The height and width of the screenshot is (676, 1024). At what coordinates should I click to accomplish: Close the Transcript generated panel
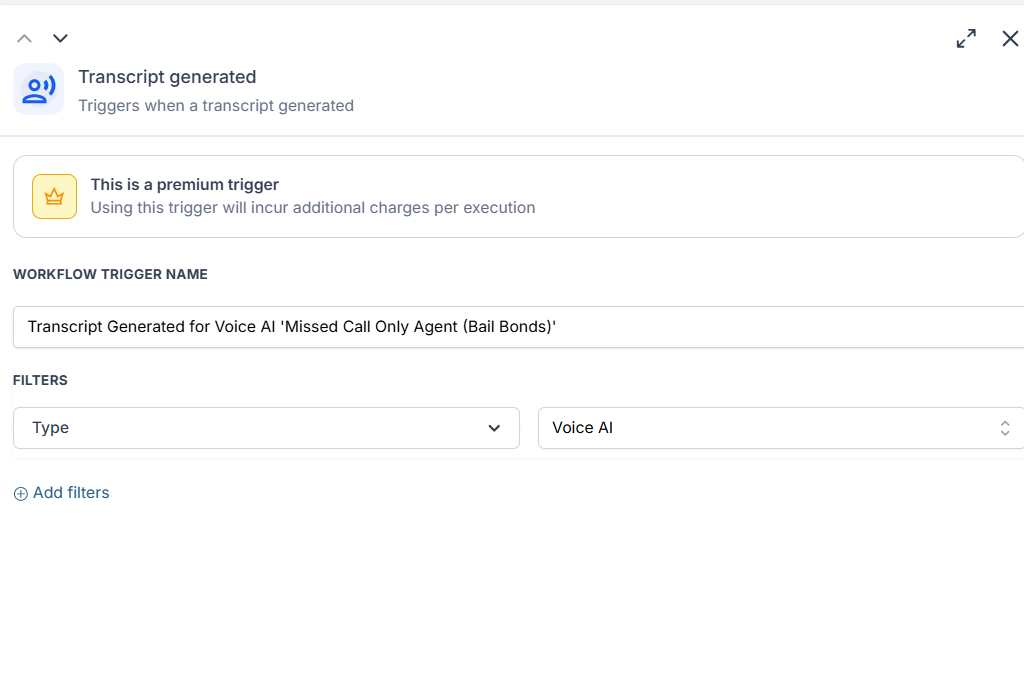(x=1010, y=39)
